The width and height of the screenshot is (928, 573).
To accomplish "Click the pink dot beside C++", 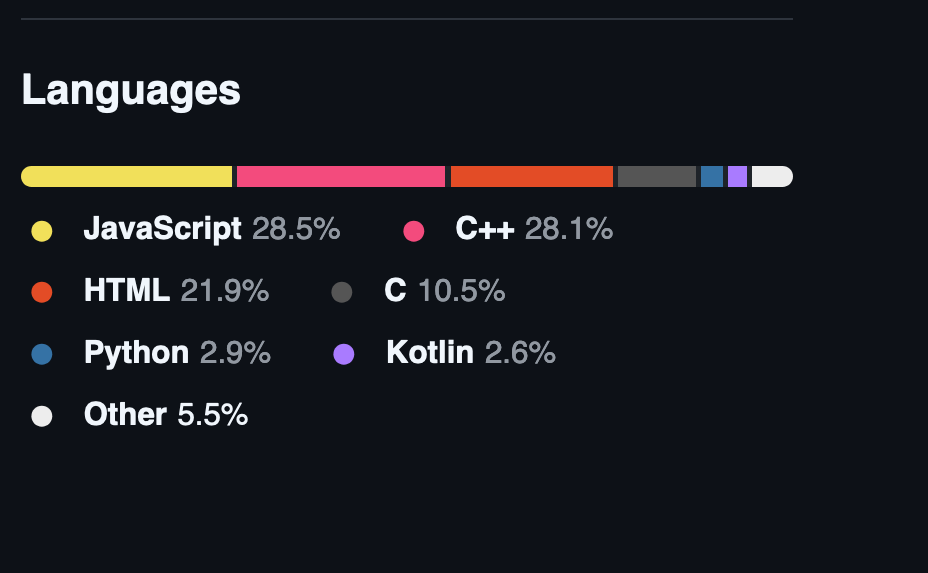I will pos(414,231).
